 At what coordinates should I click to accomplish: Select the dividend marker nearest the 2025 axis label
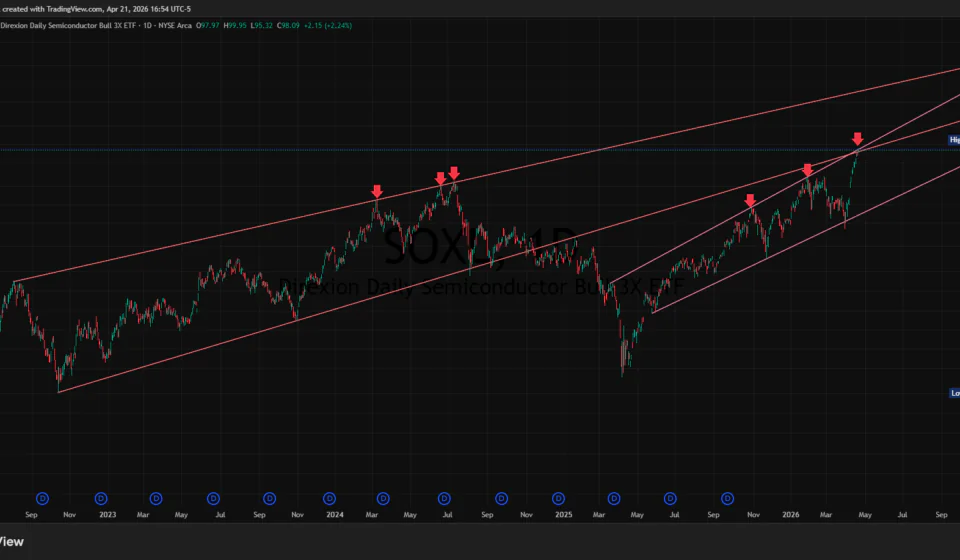pyautogui.click(x=558, y=499)
